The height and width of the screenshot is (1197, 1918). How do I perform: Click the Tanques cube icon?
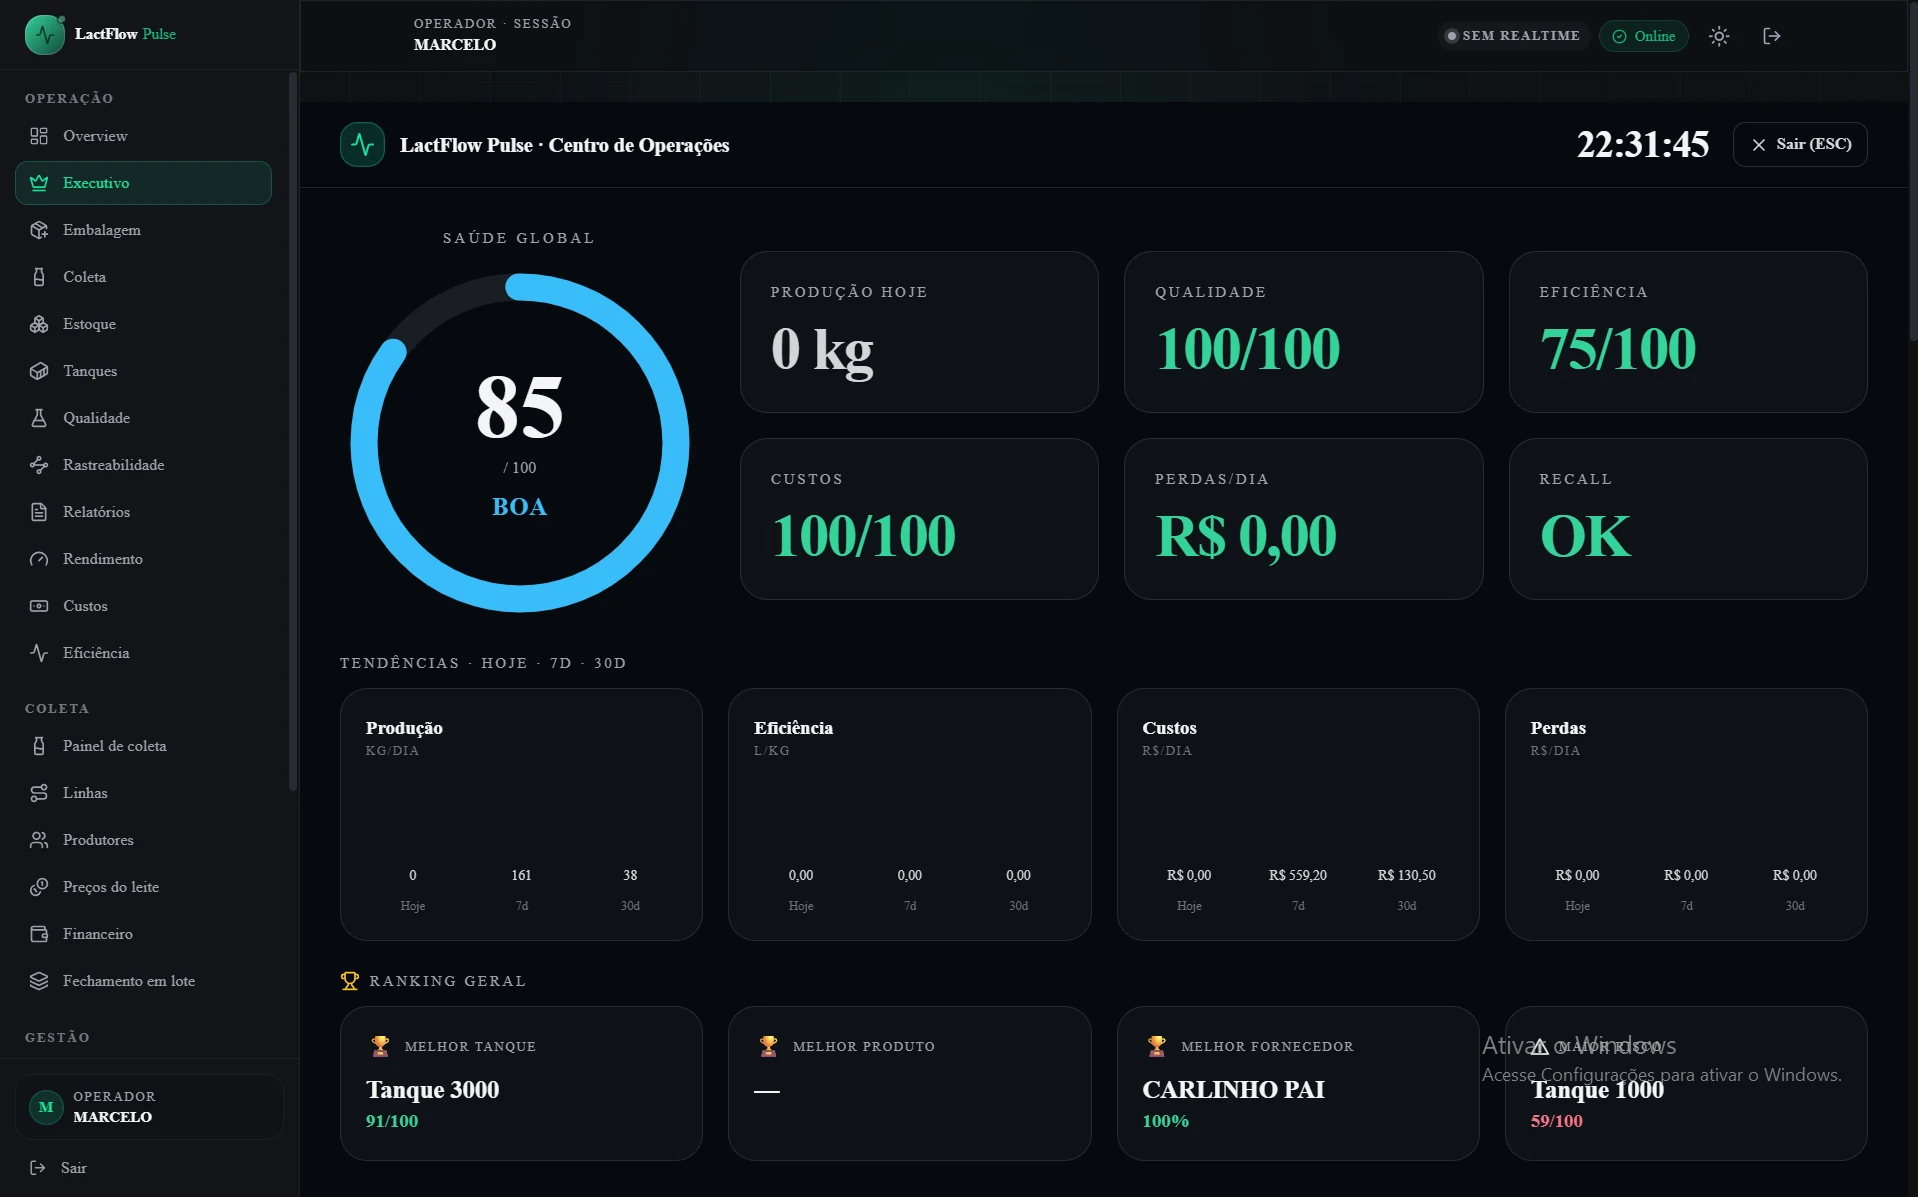39,371
